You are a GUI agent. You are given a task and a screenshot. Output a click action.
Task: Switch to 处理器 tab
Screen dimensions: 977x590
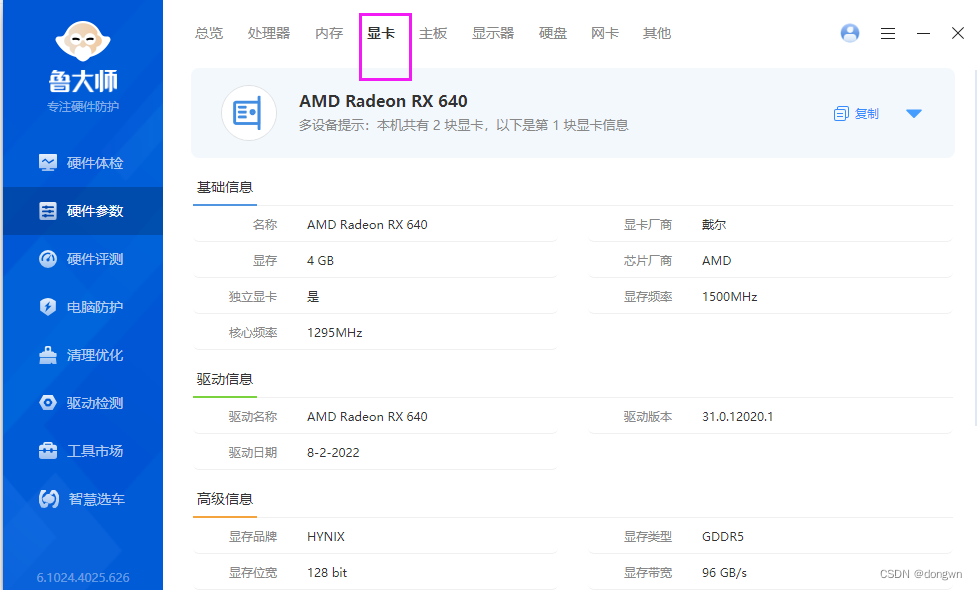(x=269, y=33)
